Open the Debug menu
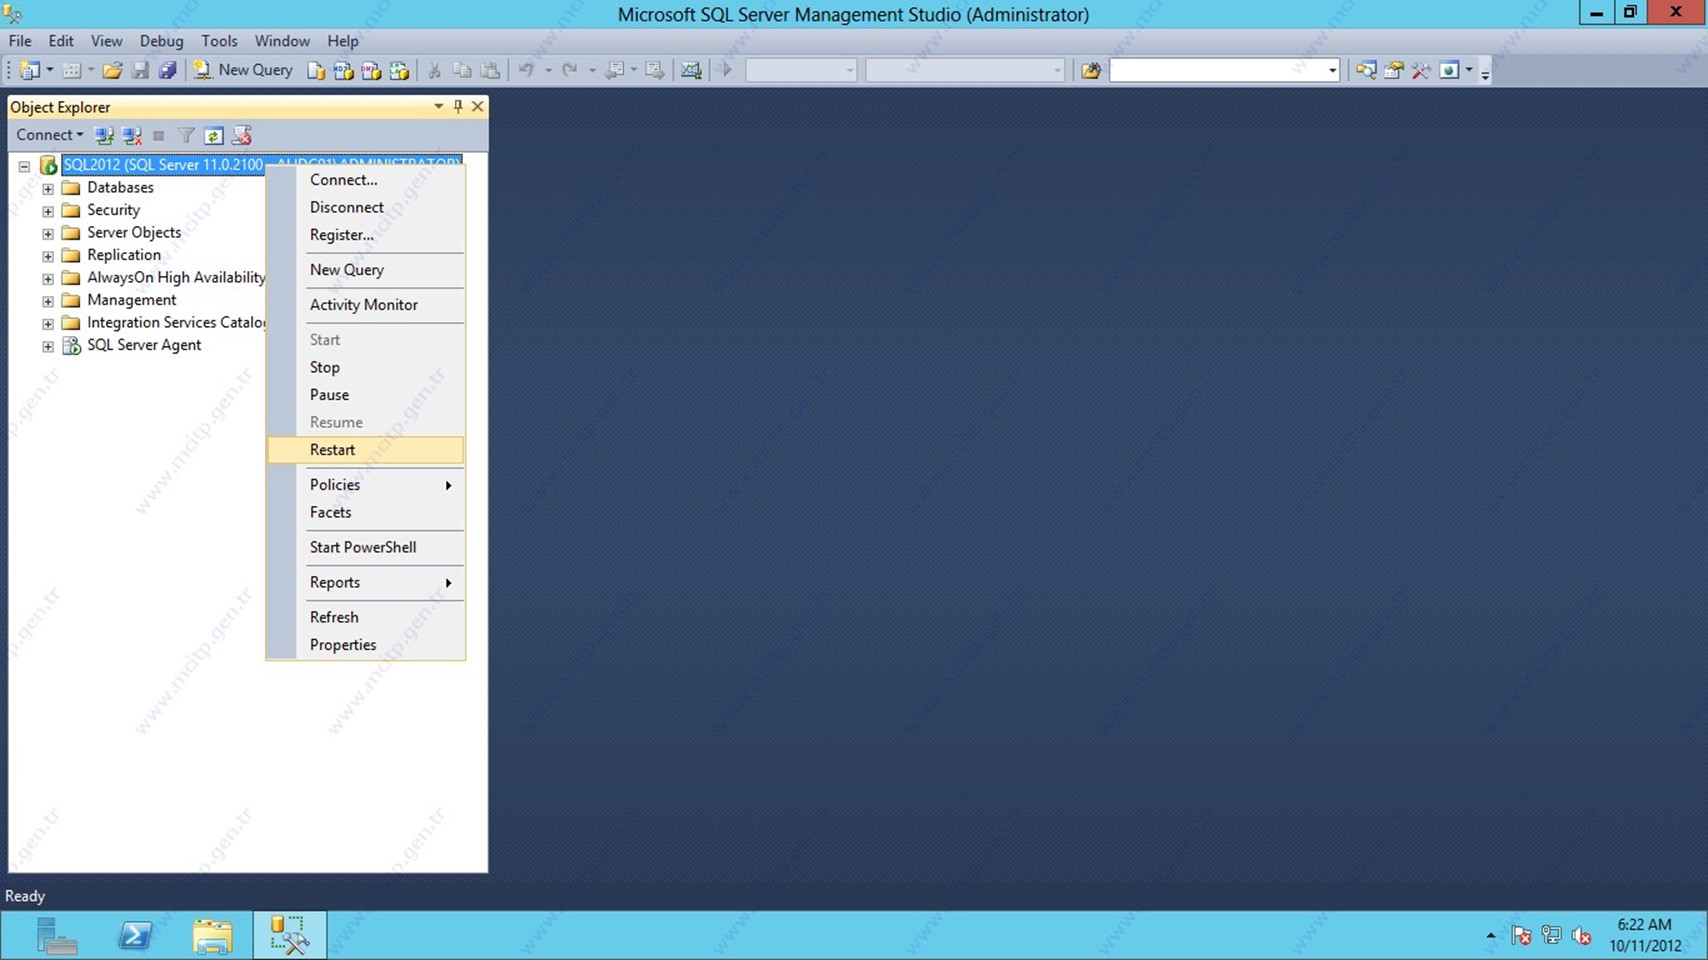 pyautogui.click(x=161, y=41)
